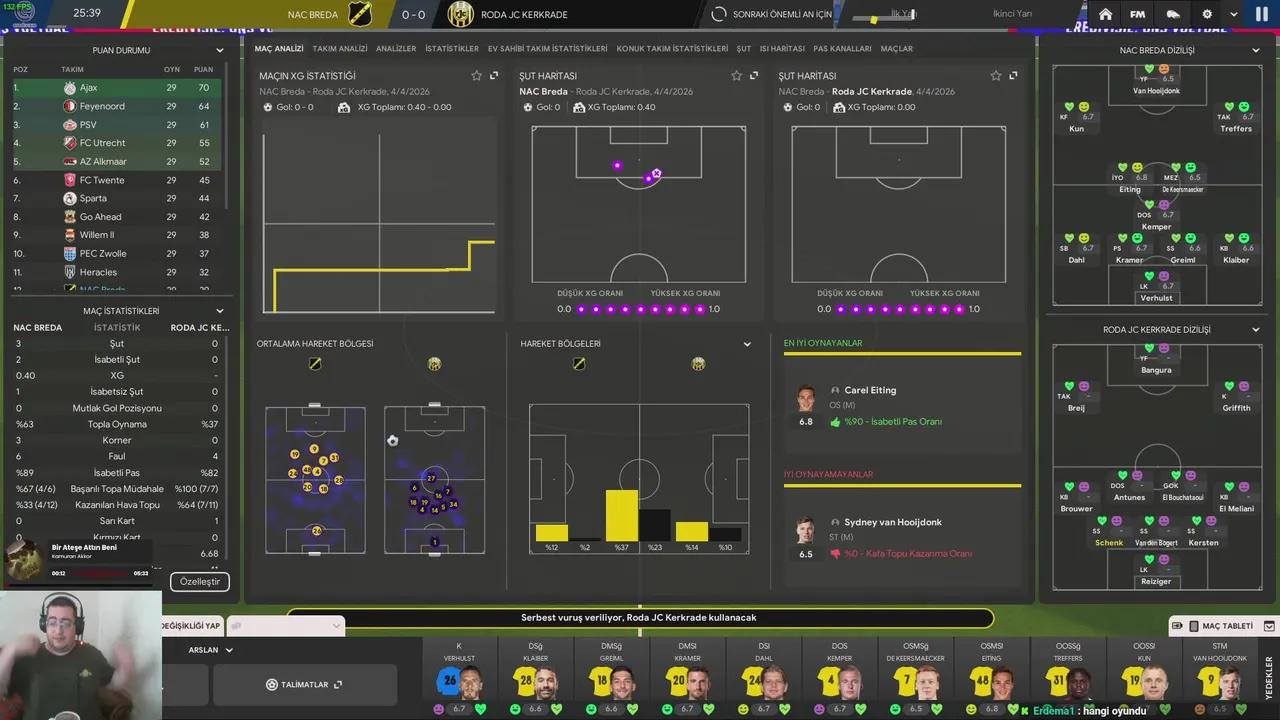Click the Roda JC Kerkrade XG oranı scale
This screenshot has height=720, width=1280.
coord(898,310)
